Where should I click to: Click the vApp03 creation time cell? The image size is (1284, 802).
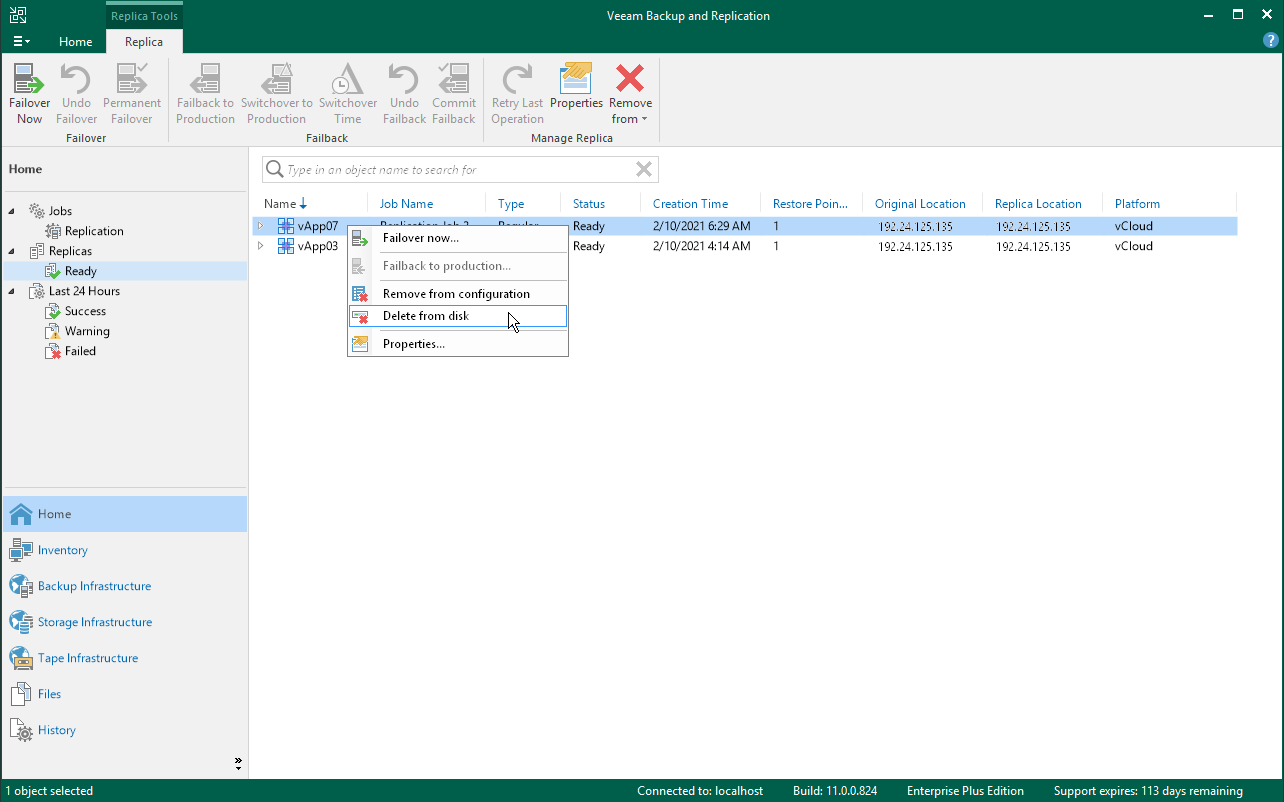pos(701,246)
